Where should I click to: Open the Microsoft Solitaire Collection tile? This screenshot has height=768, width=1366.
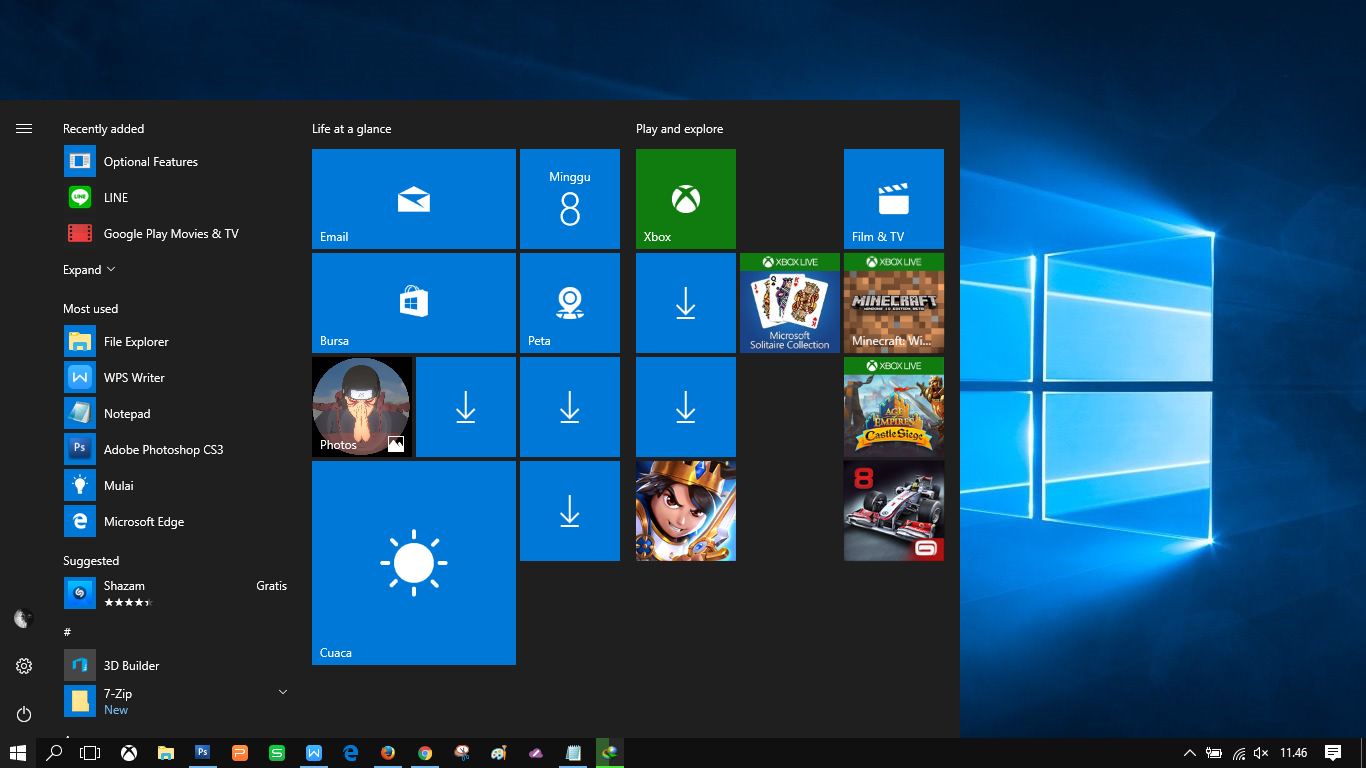[790, 303]
